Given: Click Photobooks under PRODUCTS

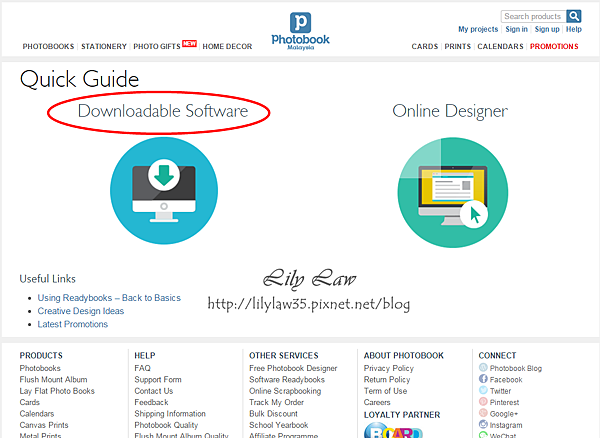Looking at the screenshot, I should (40, 368).
